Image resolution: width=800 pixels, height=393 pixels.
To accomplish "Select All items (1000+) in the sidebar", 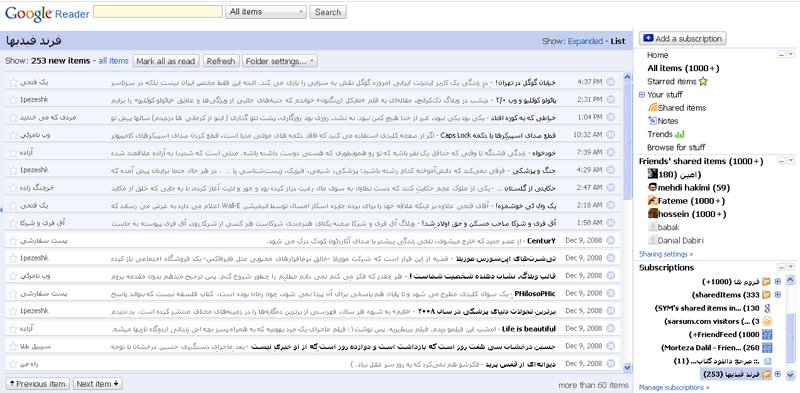I will point(683,68).
